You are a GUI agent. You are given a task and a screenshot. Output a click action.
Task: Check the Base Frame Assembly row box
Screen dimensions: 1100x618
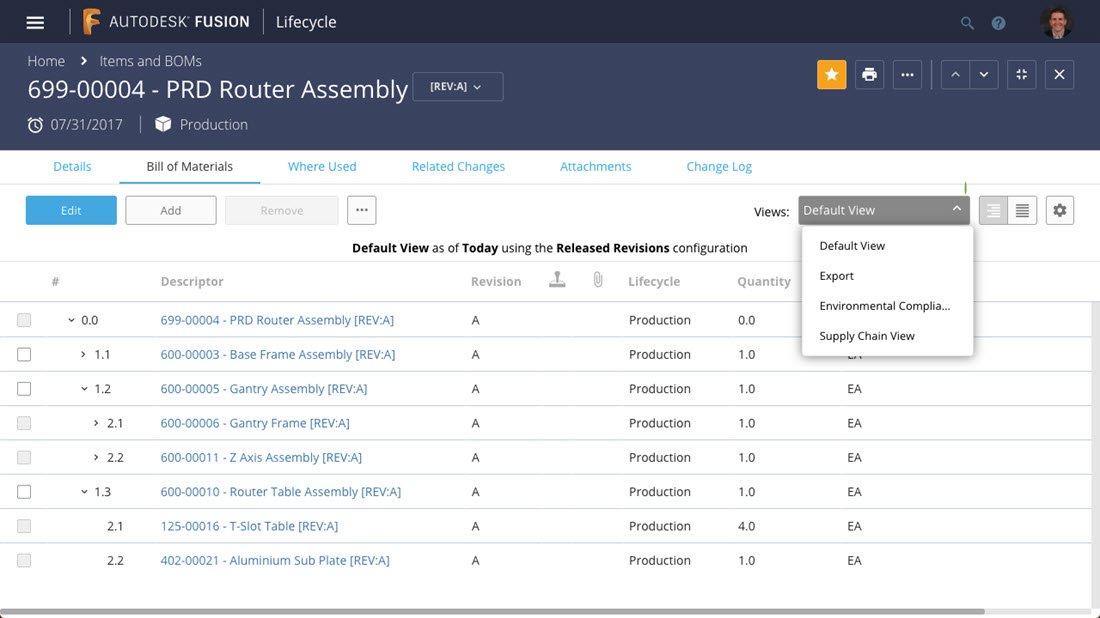pos(24,354)
